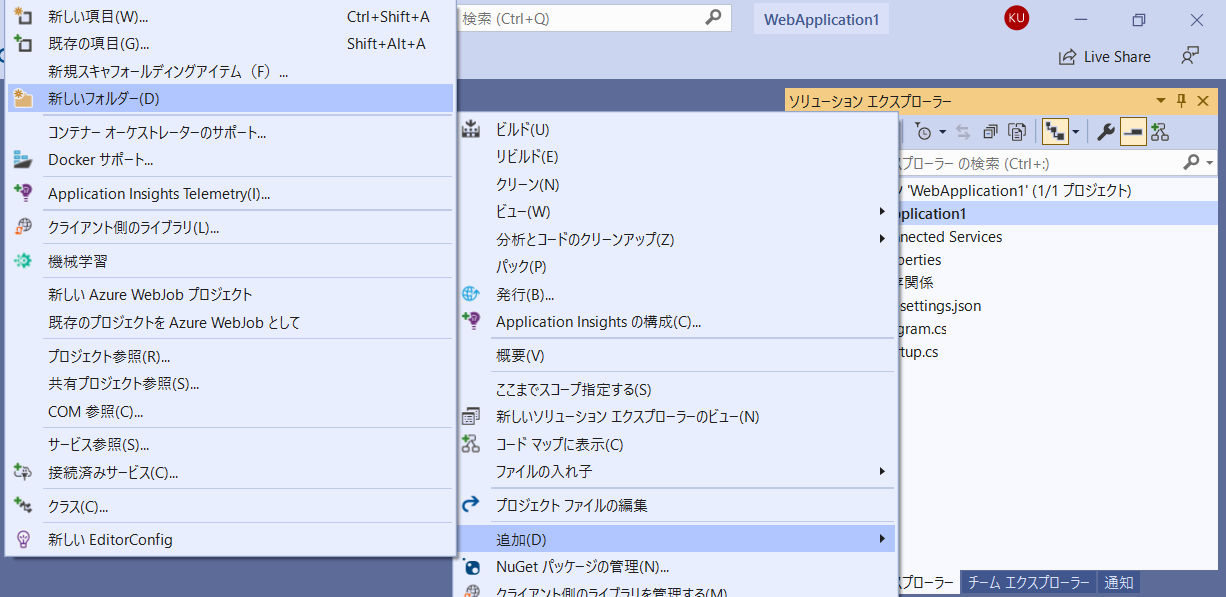Select コード マップに表示(C)

click(677, 444)
